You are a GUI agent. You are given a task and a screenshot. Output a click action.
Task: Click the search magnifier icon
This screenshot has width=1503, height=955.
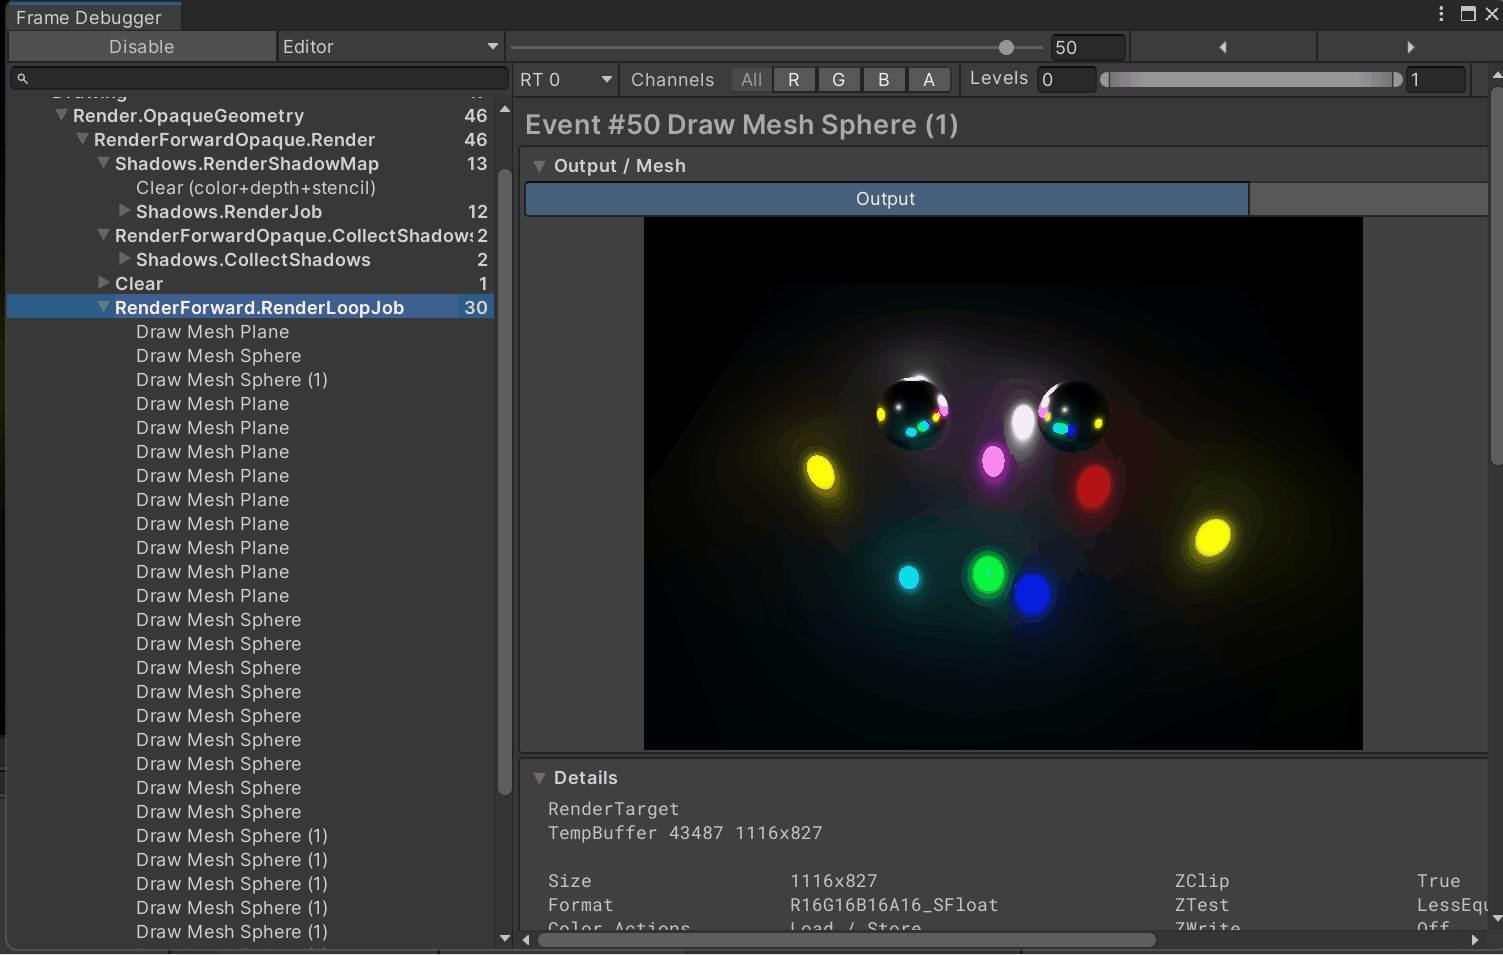pos(23,78)
